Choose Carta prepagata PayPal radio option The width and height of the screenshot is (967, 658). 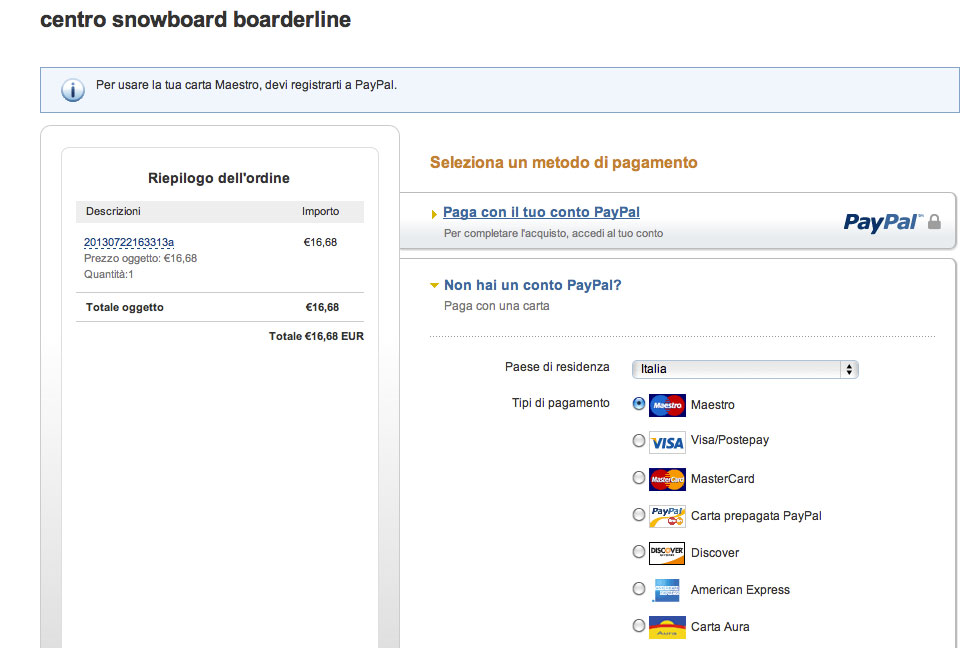click(639, 514)
